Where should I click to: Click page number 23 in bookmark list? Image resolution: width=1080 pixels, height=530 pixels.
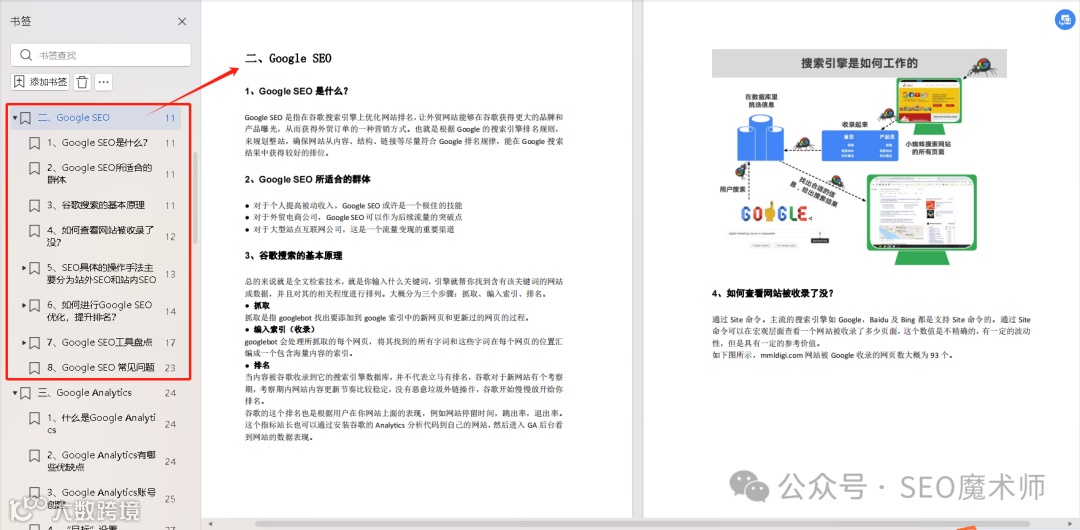tap(170, 368)
